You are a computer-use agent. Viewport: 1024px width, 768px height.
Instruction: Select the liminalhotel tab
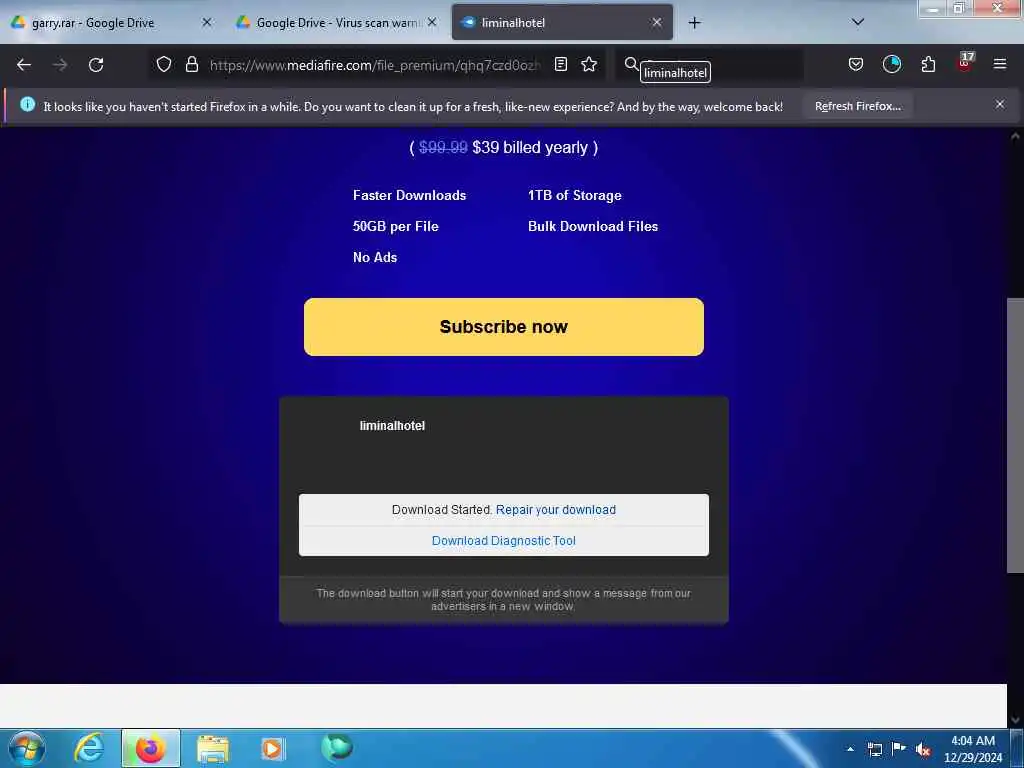[x=562, y=23]
